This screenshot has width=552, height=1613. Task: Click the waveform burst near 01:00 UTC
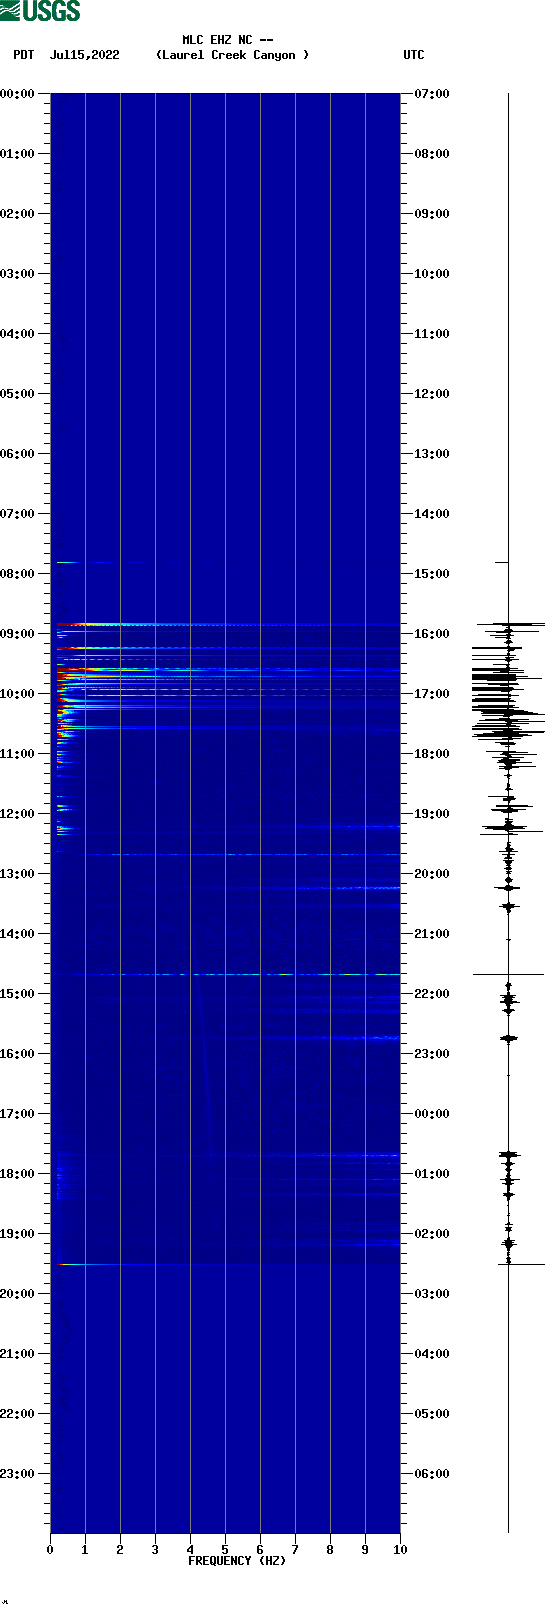click(508, 1155)
